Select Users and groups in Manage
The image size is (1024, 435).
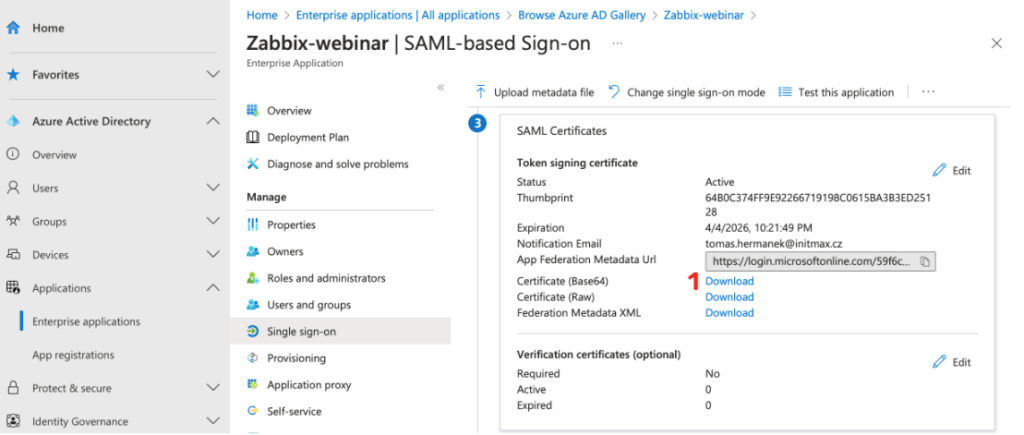click(x=308, y=305)
